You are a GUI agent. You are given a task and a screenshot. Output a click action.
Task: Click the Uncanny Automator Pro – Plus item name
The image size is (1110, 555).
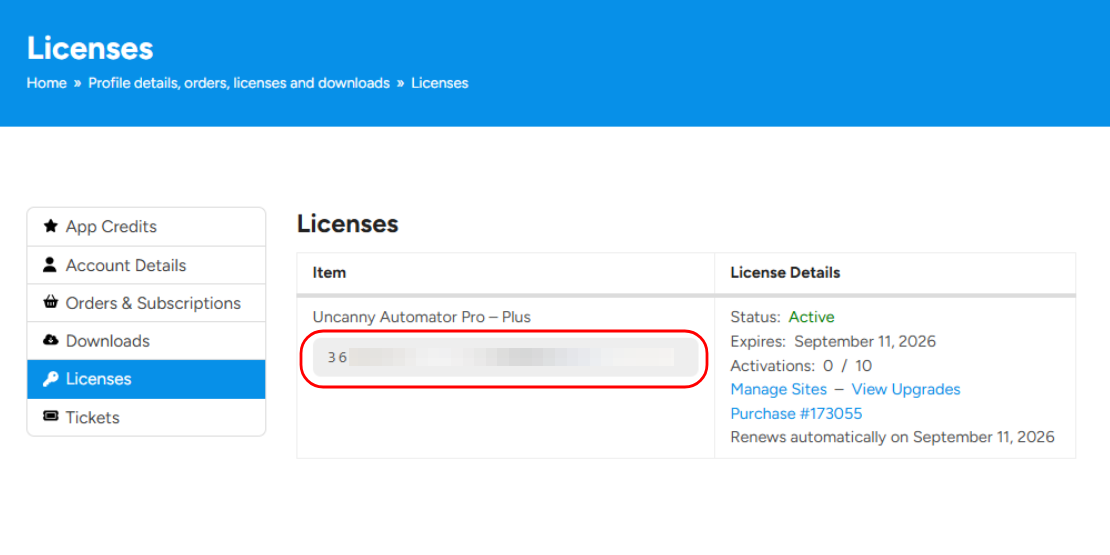tap(422, 317)
